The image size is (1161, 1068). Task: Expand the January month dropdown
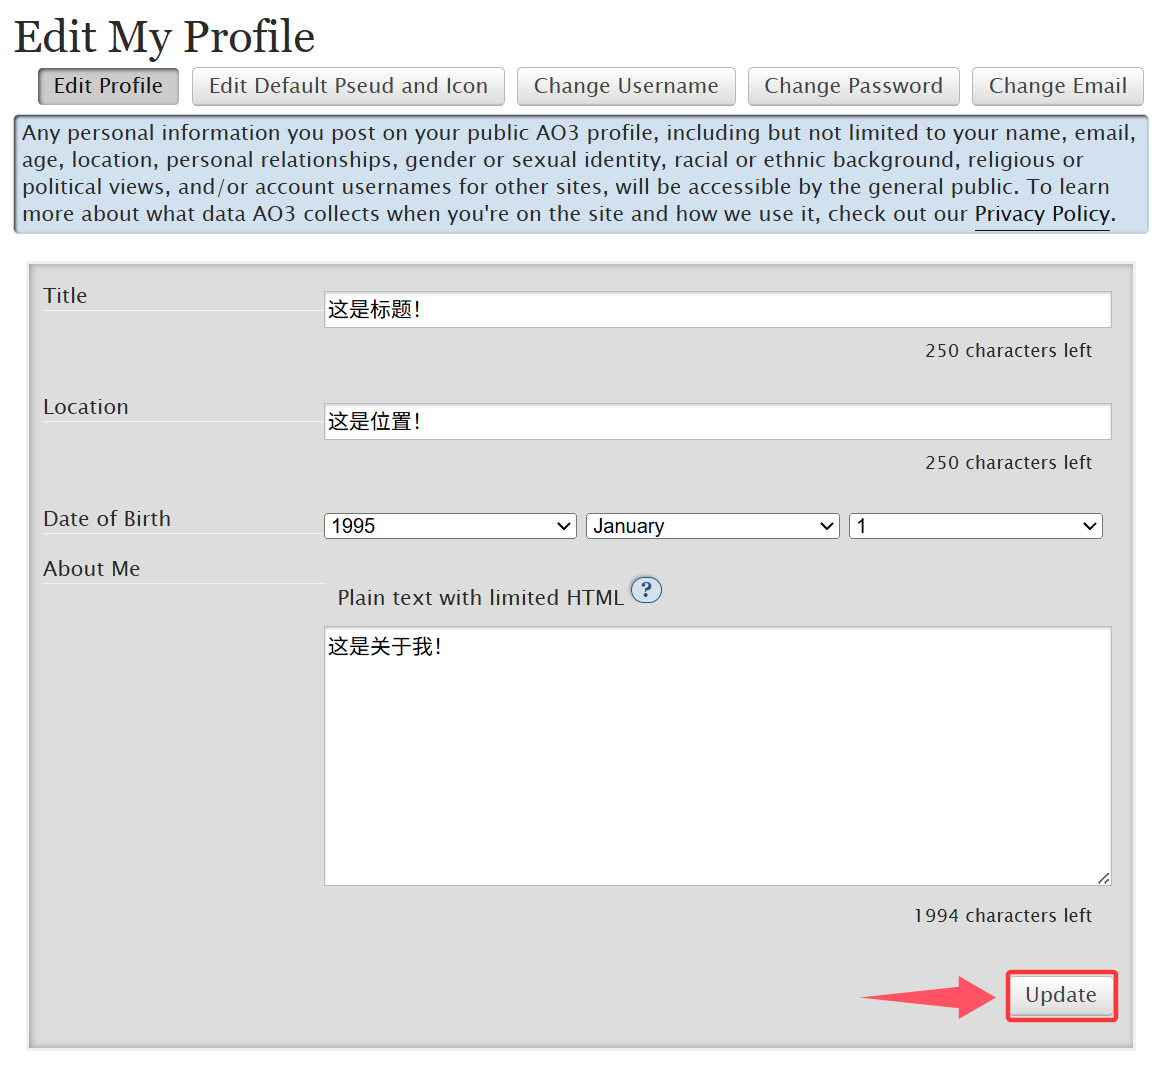712,526
